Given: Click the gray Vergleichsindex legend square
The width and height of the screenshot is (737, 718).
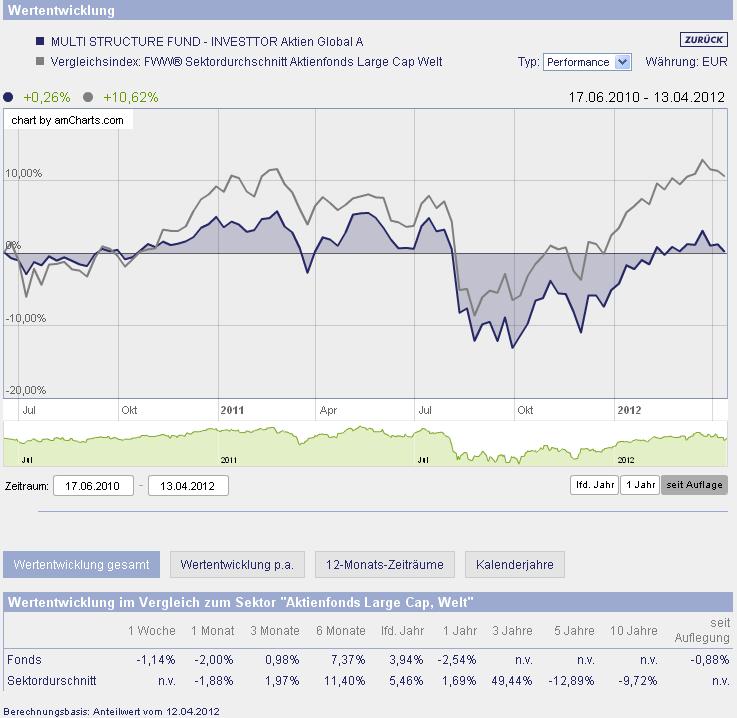Looking at the screenshot, I should coord(40,62).
